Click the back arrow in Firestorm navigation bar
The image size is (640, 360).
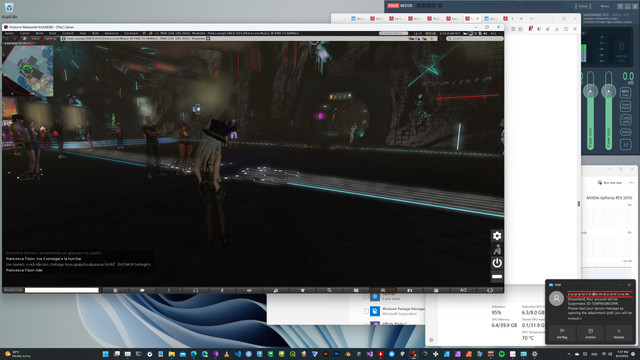click(x=7, y=39)
